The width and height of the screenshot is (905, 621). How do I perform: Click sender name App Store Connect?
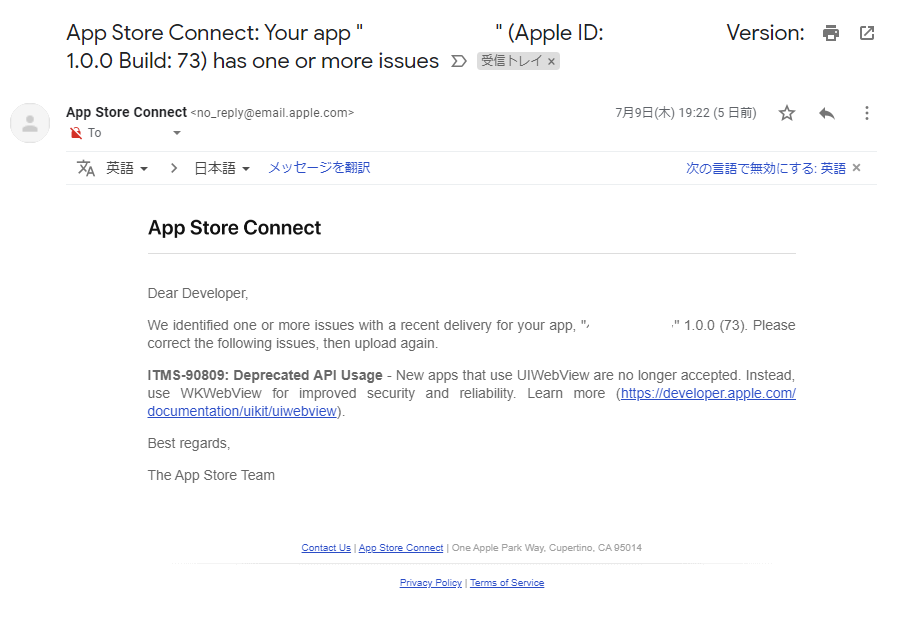pyautogui.click(x=126, y=112)
